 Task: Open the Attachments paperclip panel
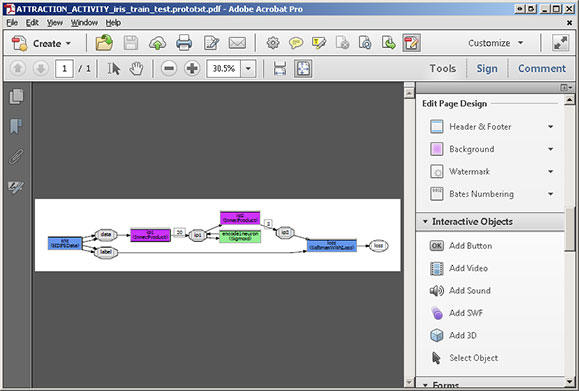[x=16, y=157]
